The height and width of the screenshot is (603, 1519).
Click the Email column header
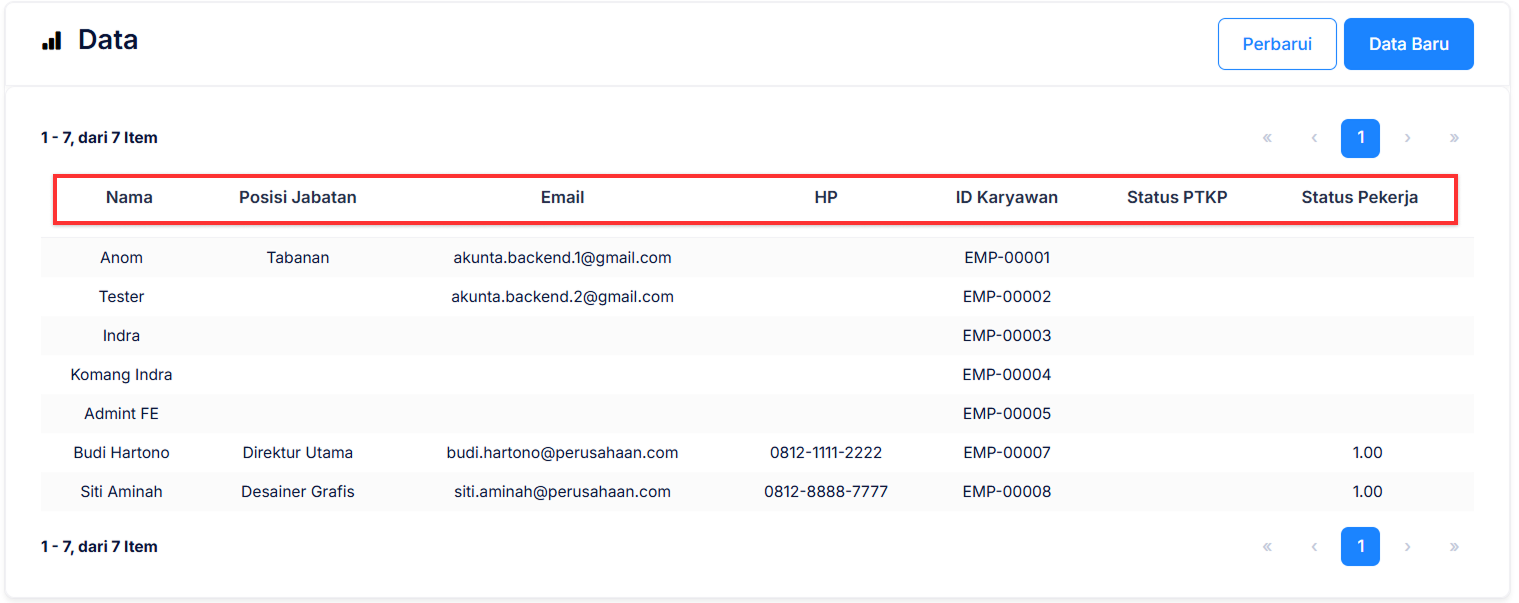562,197
